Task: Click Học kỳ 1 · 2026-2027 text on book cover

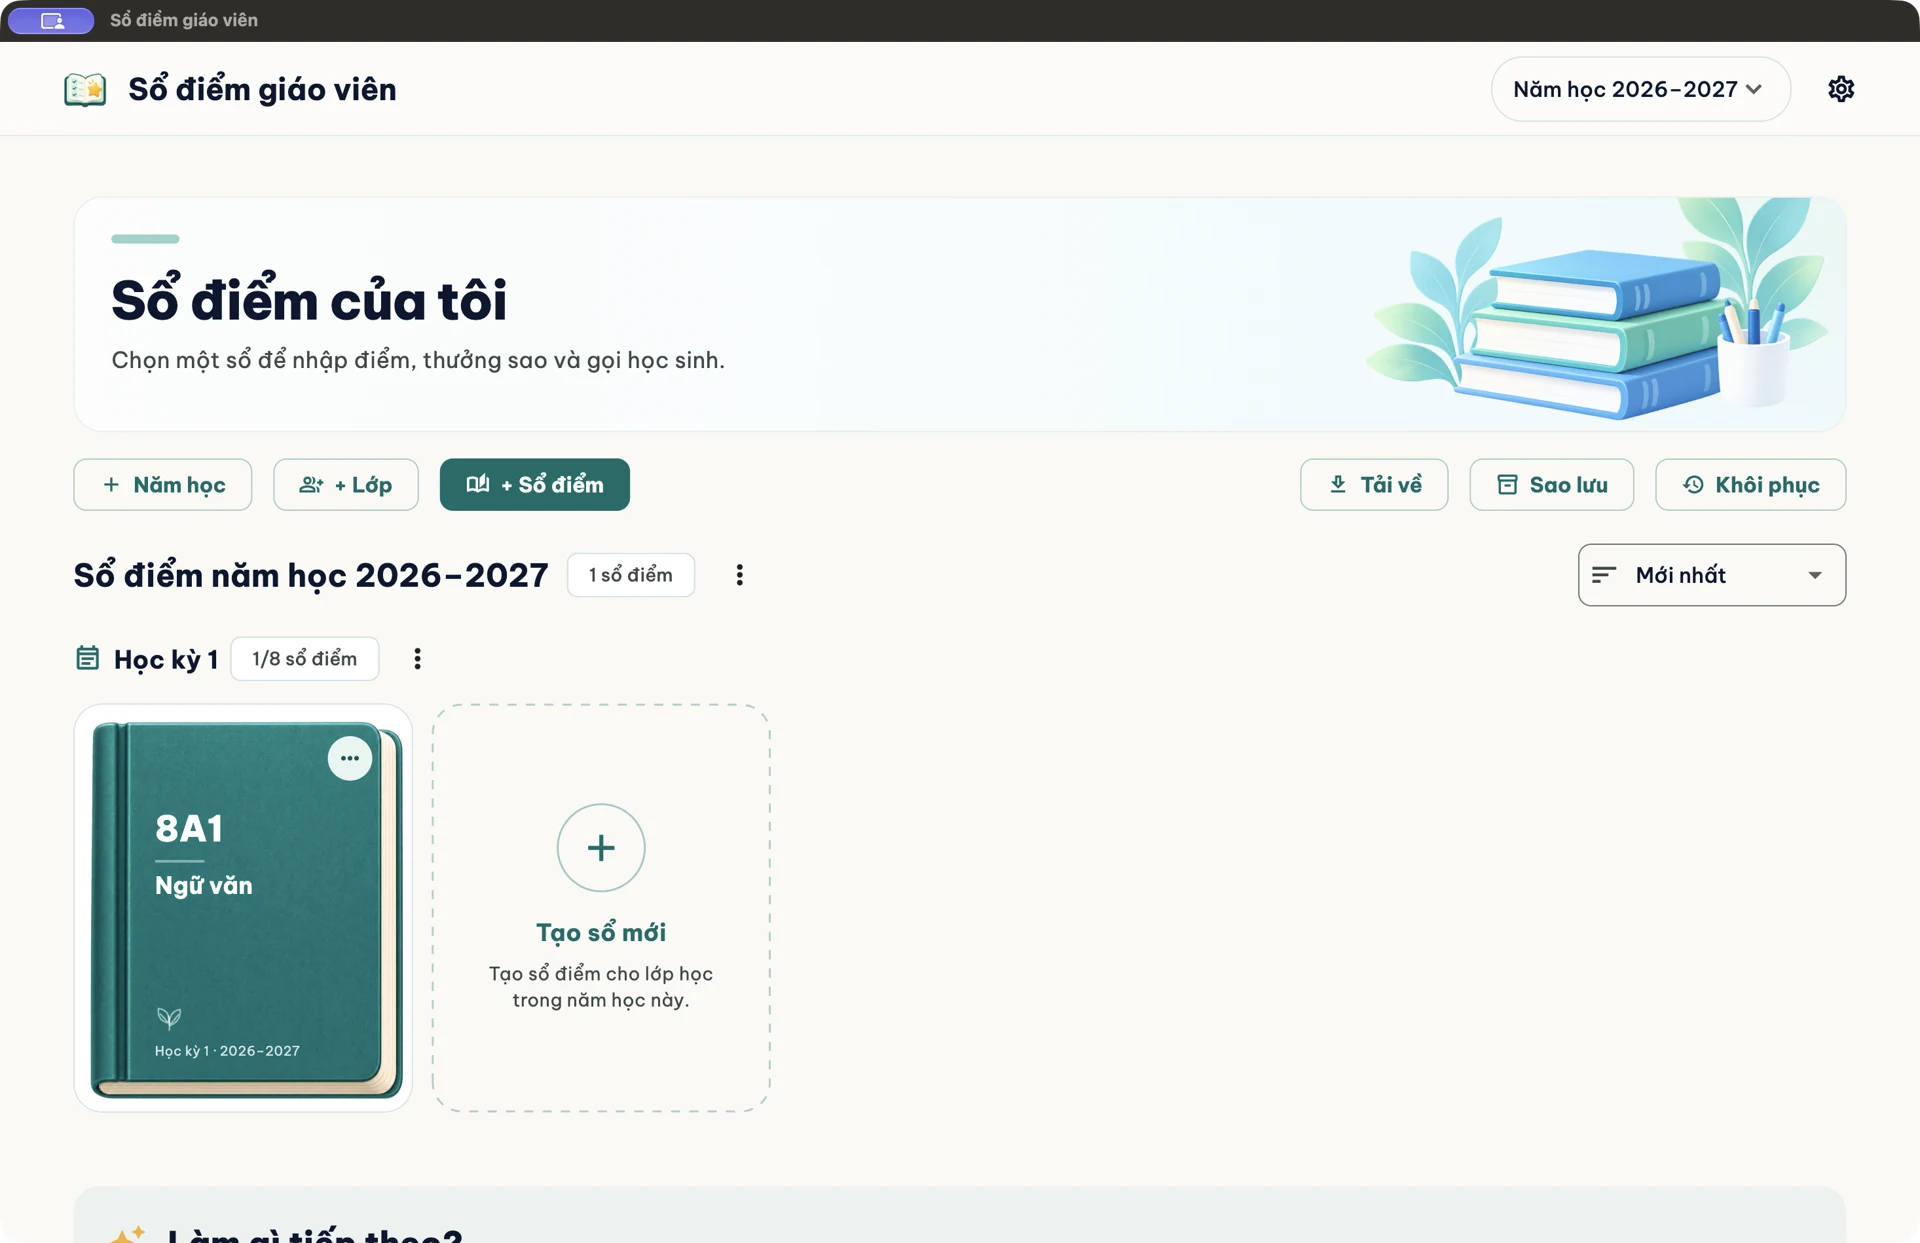Action: [227, 1051]
